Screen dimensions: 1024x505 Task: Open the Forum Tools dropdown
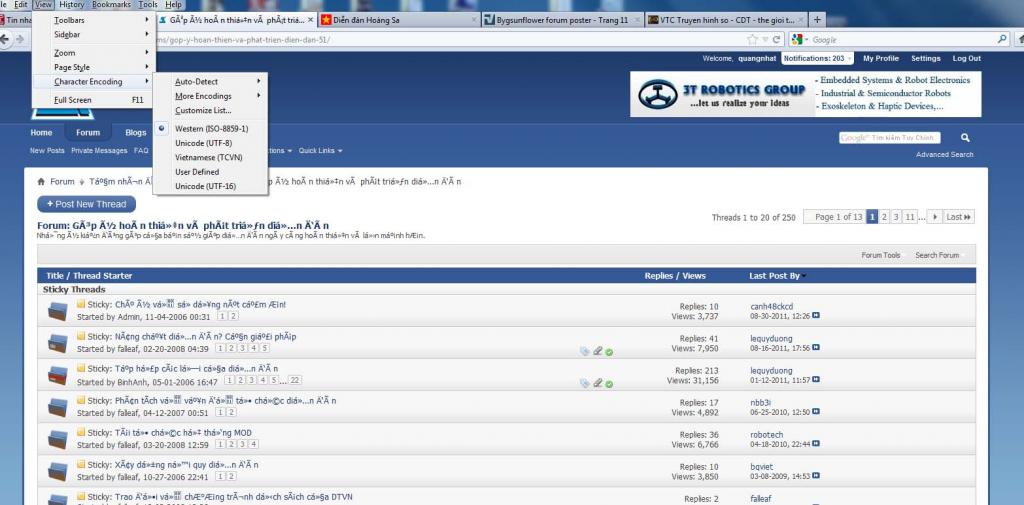click(880, 255)
